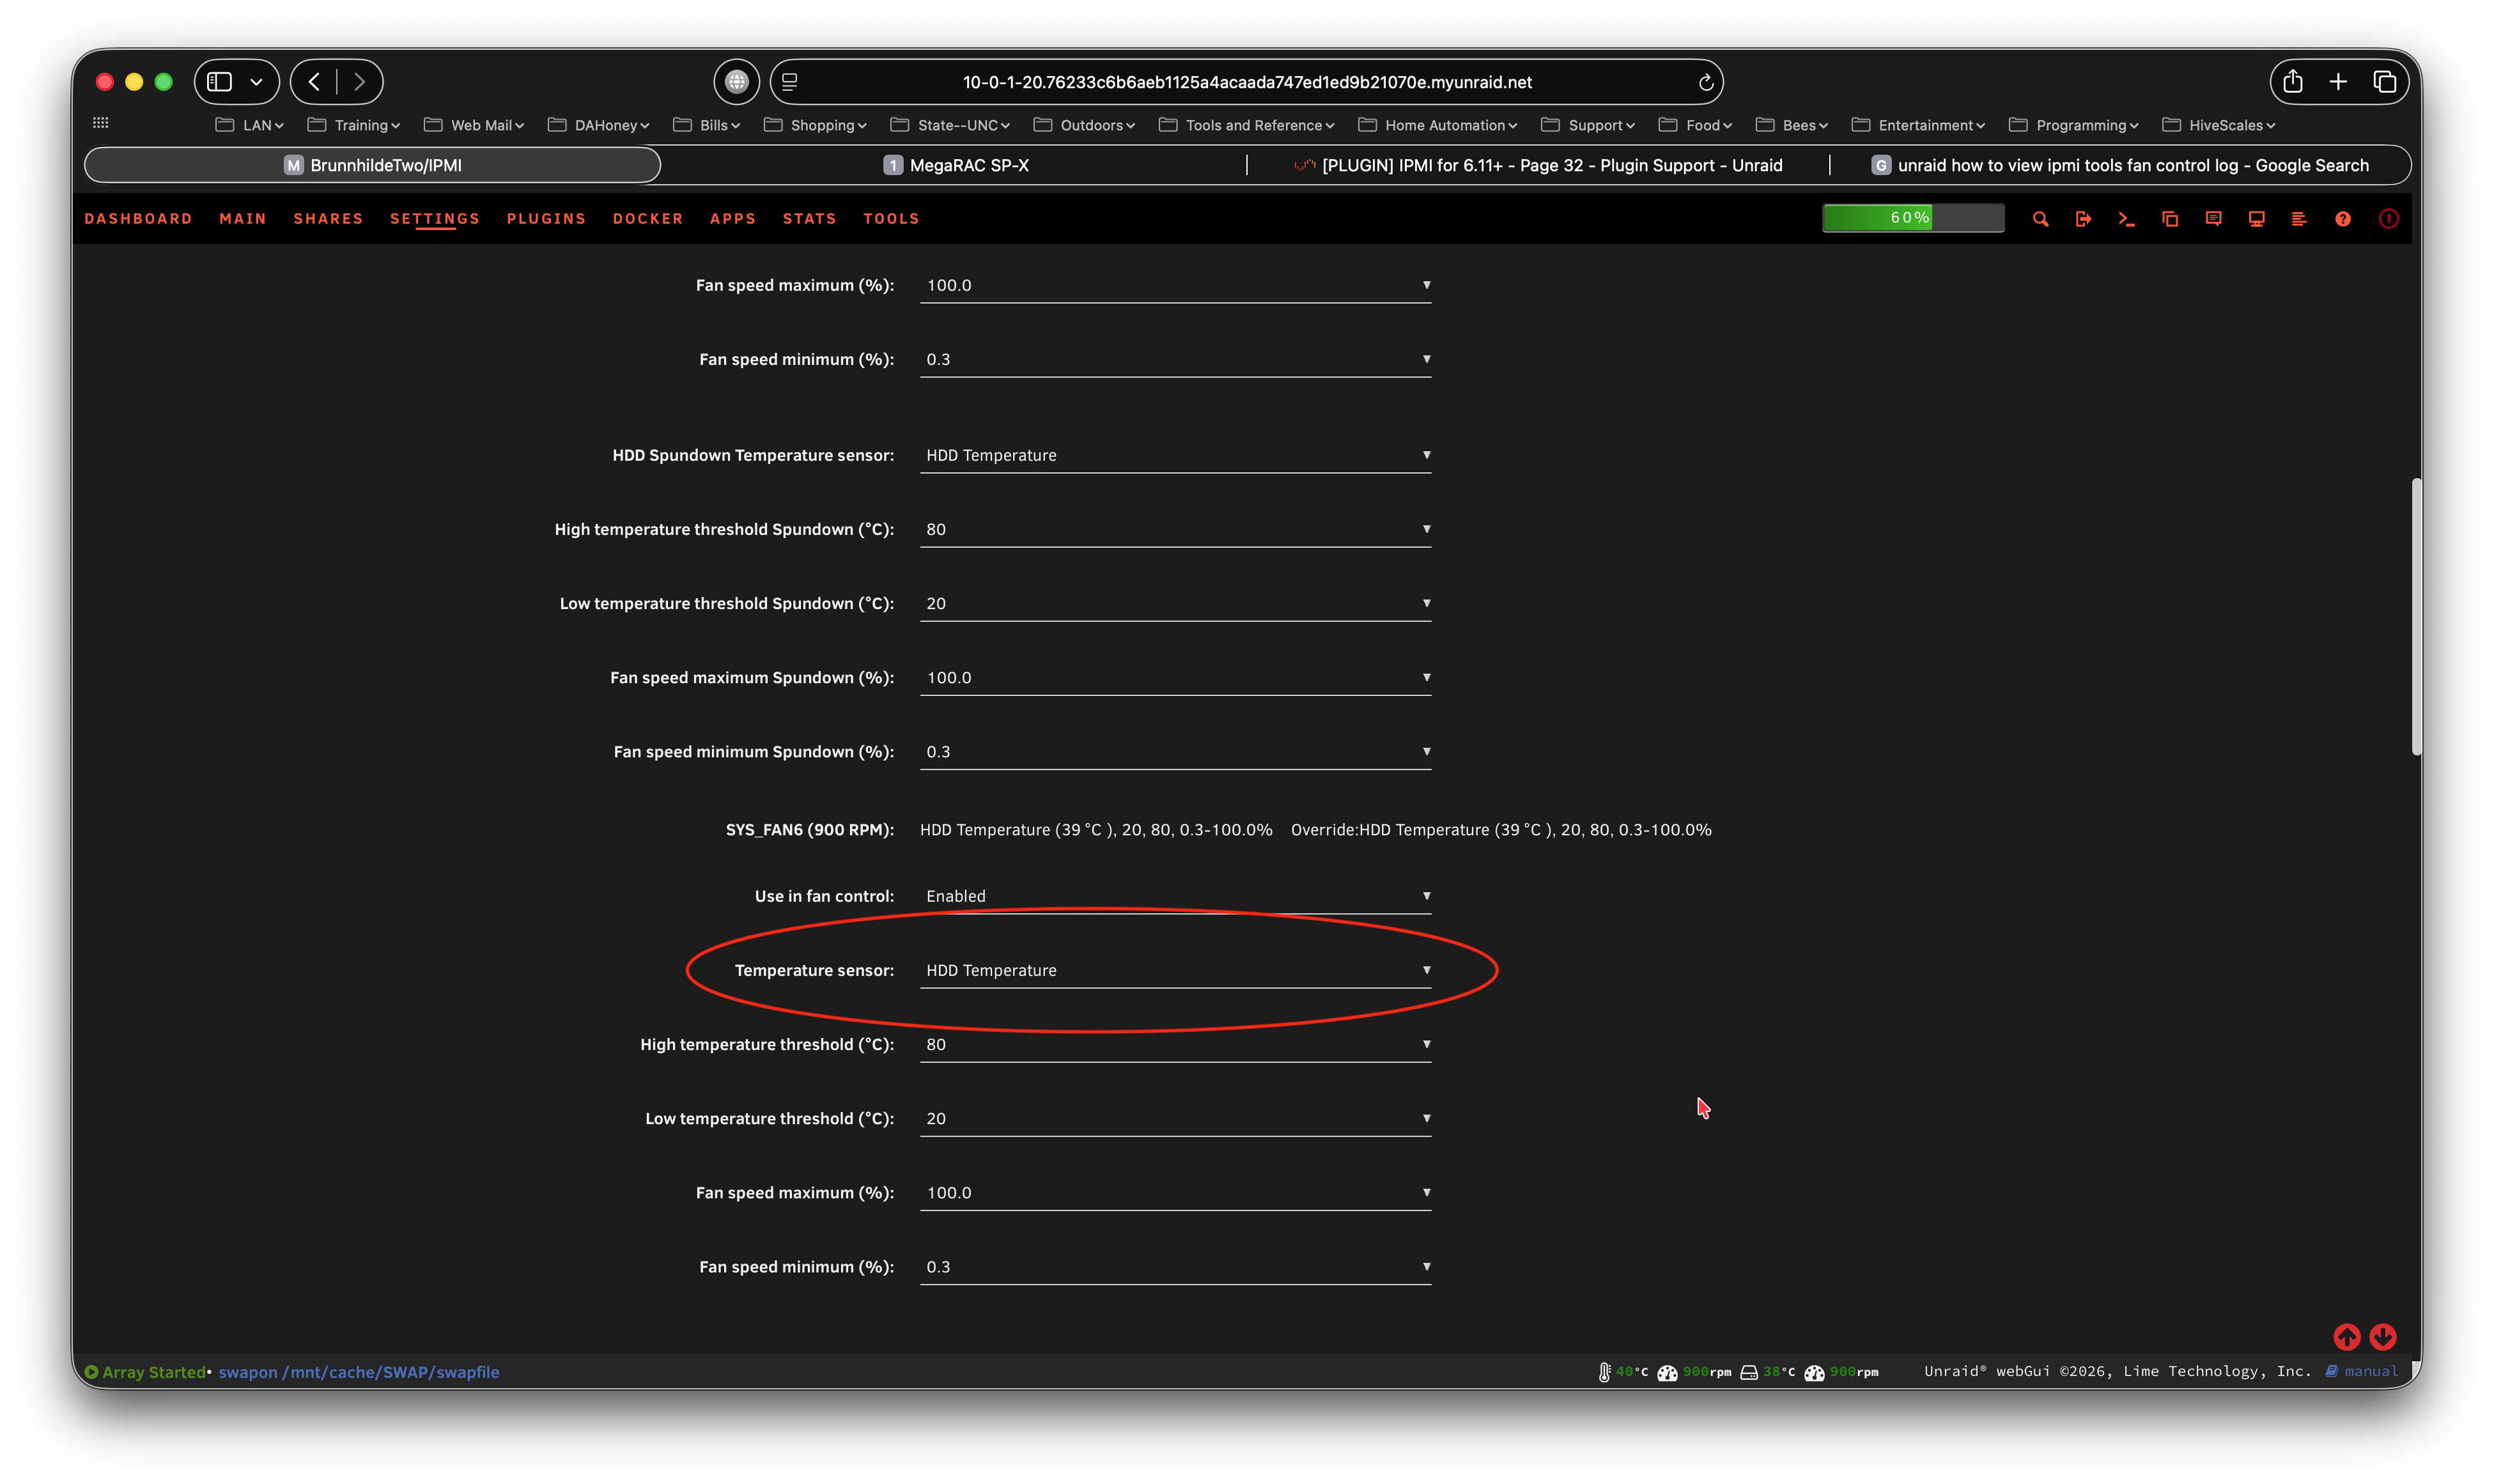Image resolution: width=2494 pixels, height=1484 pixels.
Task: Click the thermometer icon in footer
Action: (x=1604, y=1372)
